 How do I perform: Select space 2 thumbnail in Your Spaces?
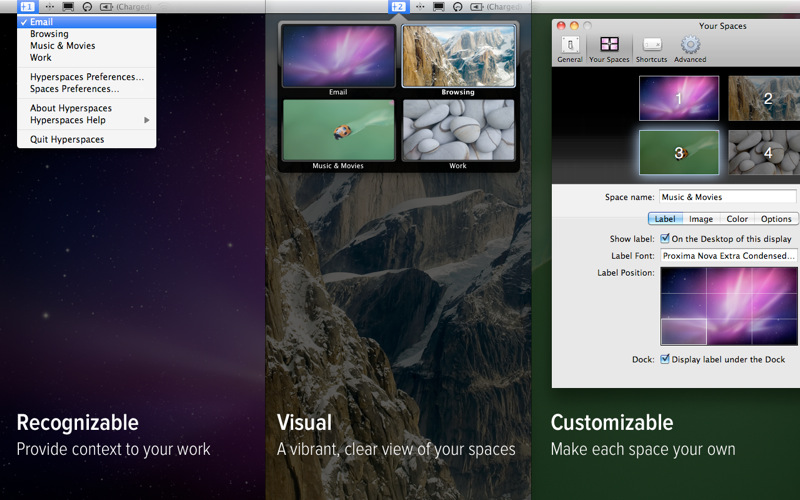(x=764, y=98)
